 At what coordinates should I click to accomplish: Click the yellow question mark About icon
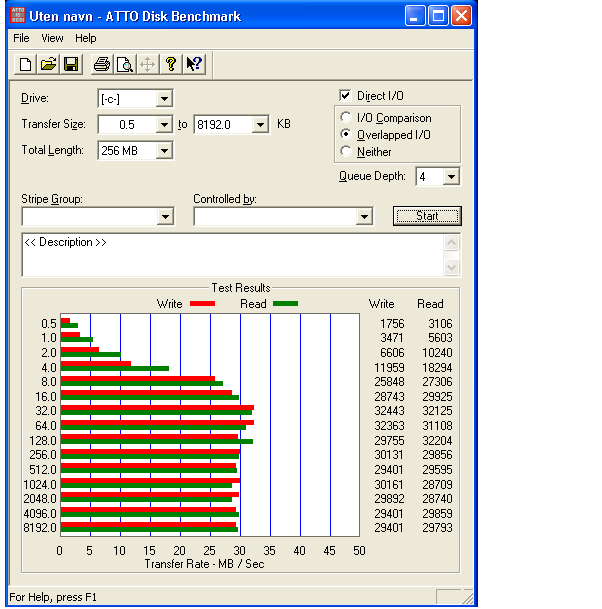click(x=171, y=64)
